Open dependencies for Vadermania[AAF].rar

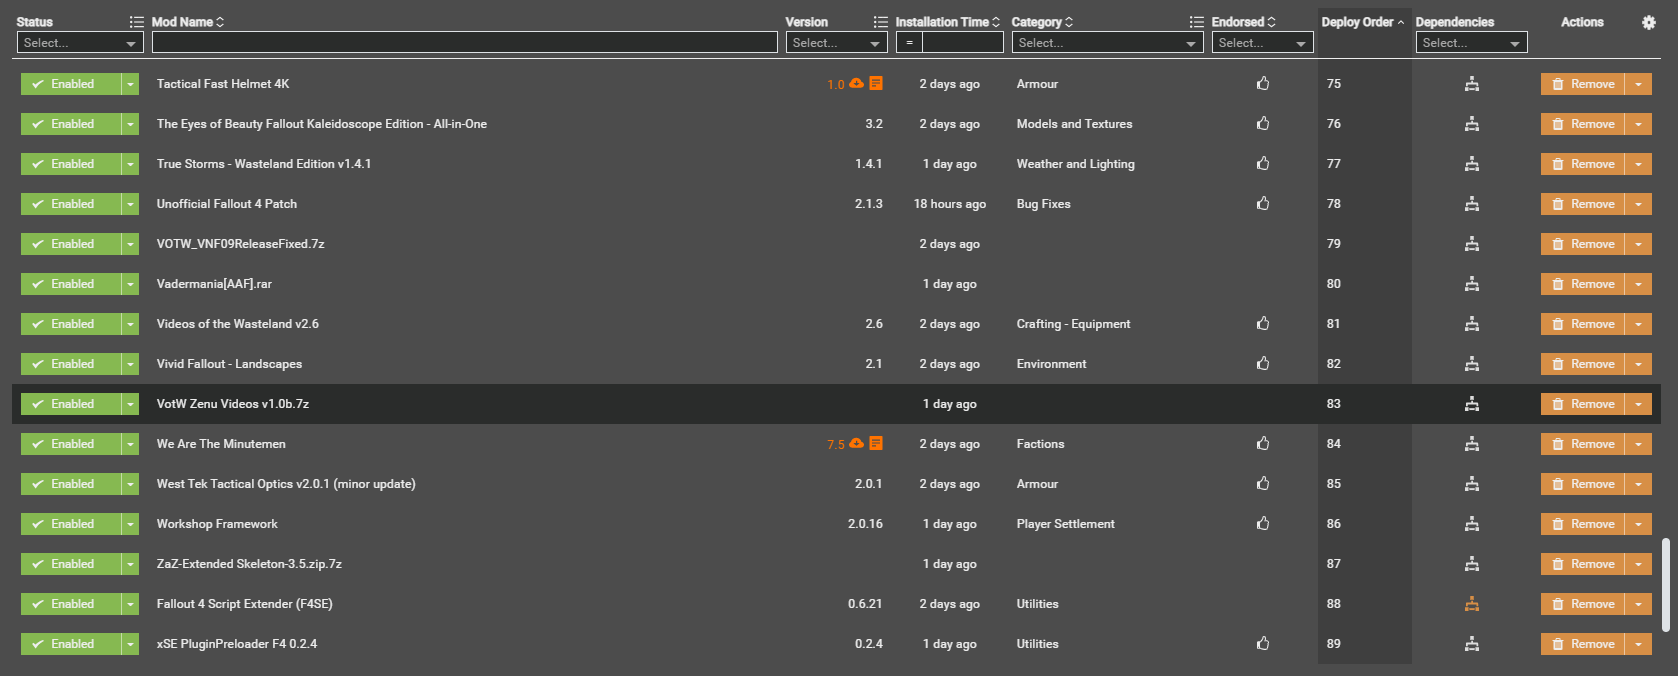point(1472,284)
